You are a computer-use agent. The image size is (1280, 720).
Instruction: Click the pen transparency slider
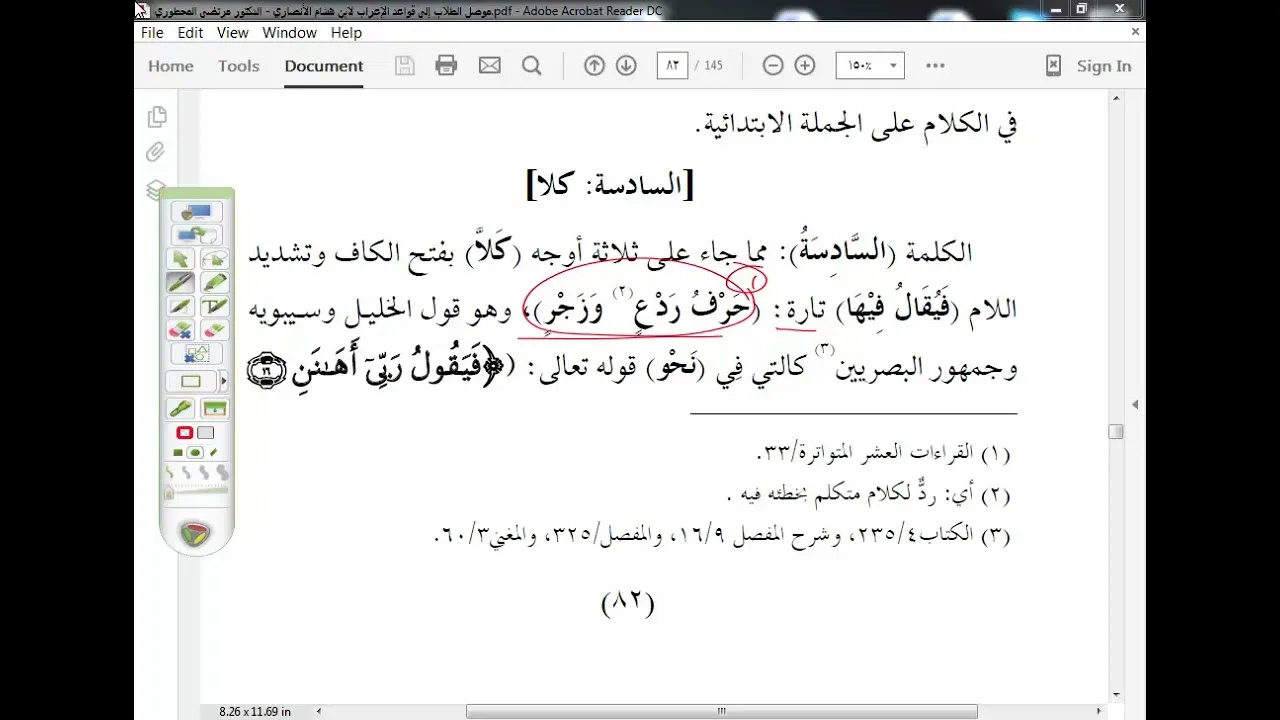pyautogui.click(x=197, y=493)
